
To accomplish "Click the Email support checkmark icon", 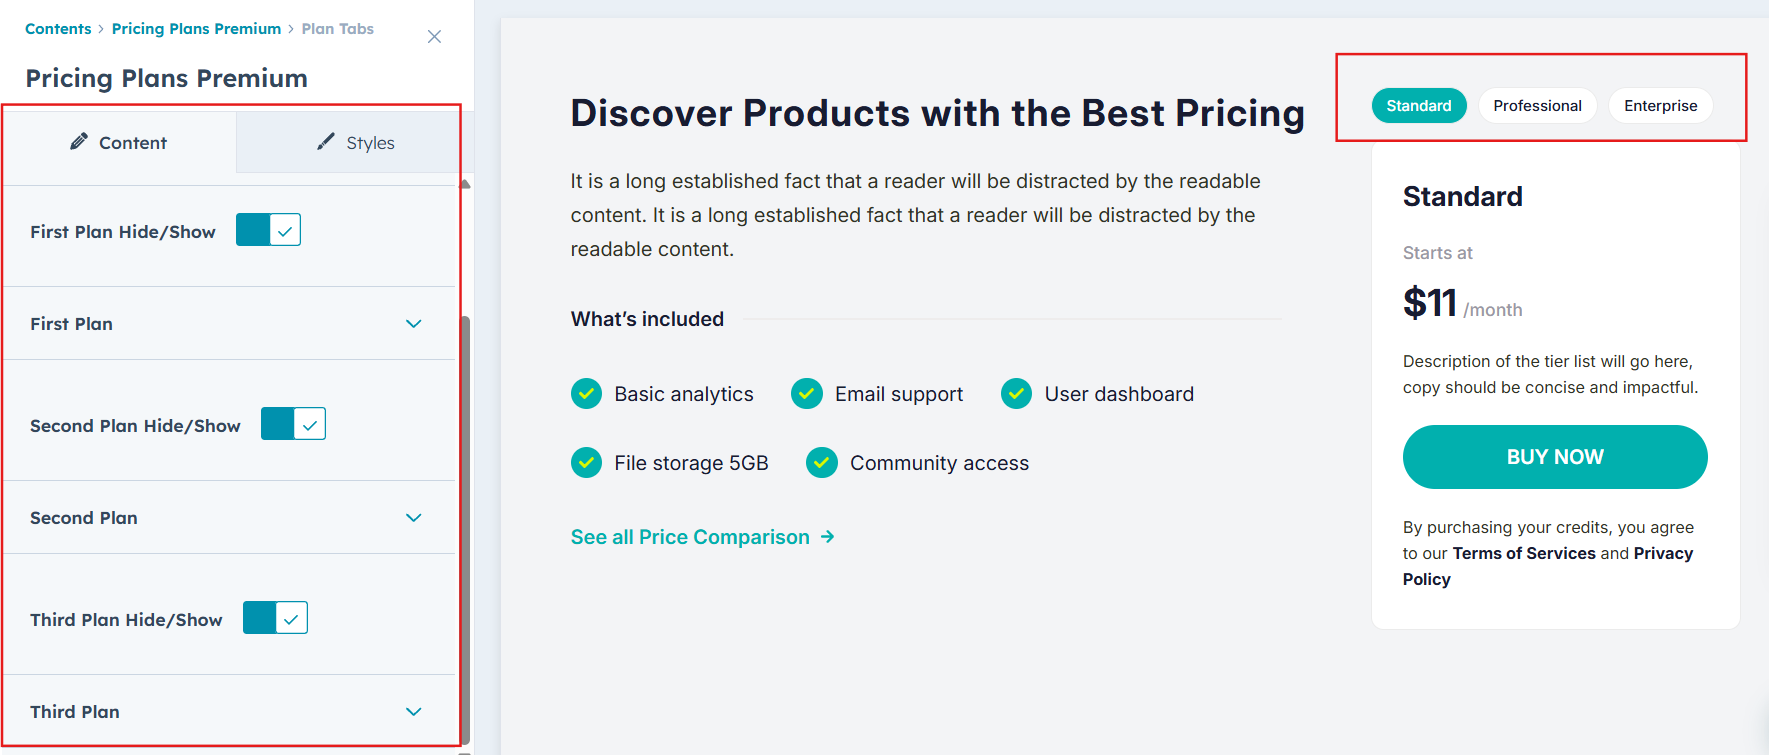I will [807, 394].
